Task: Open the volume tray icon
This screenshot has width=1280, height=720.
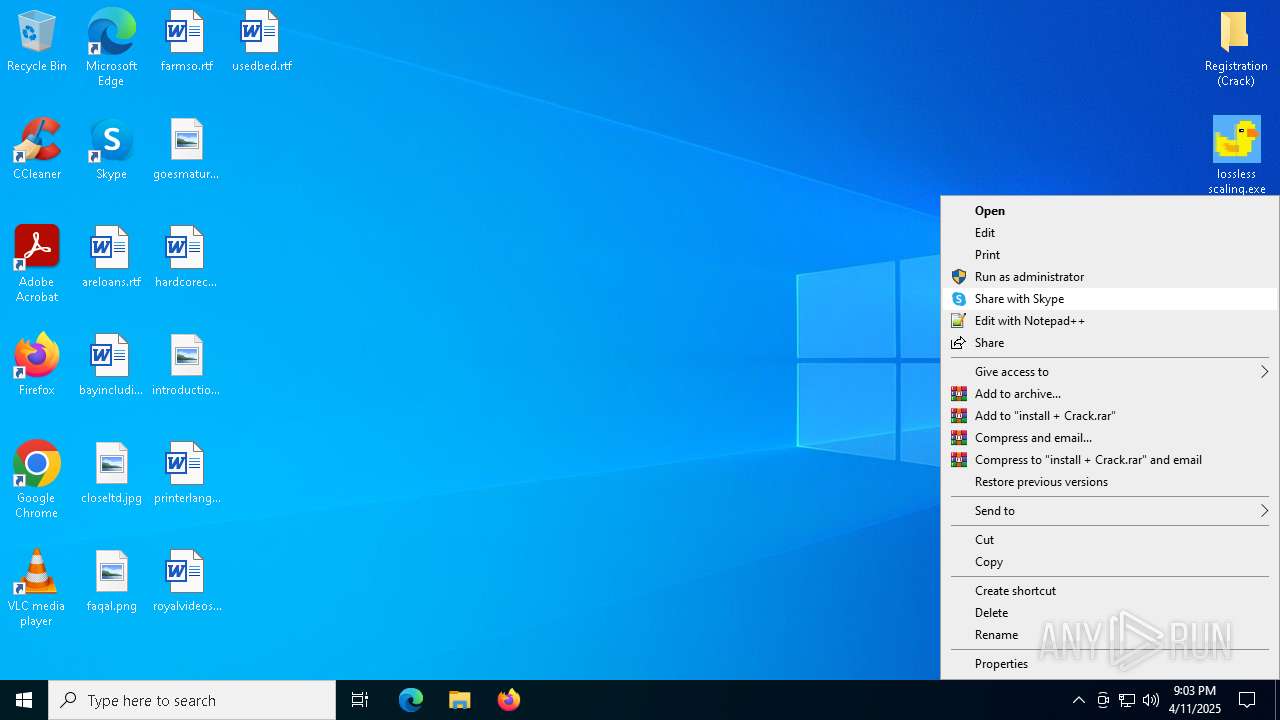Action: 1151,700
